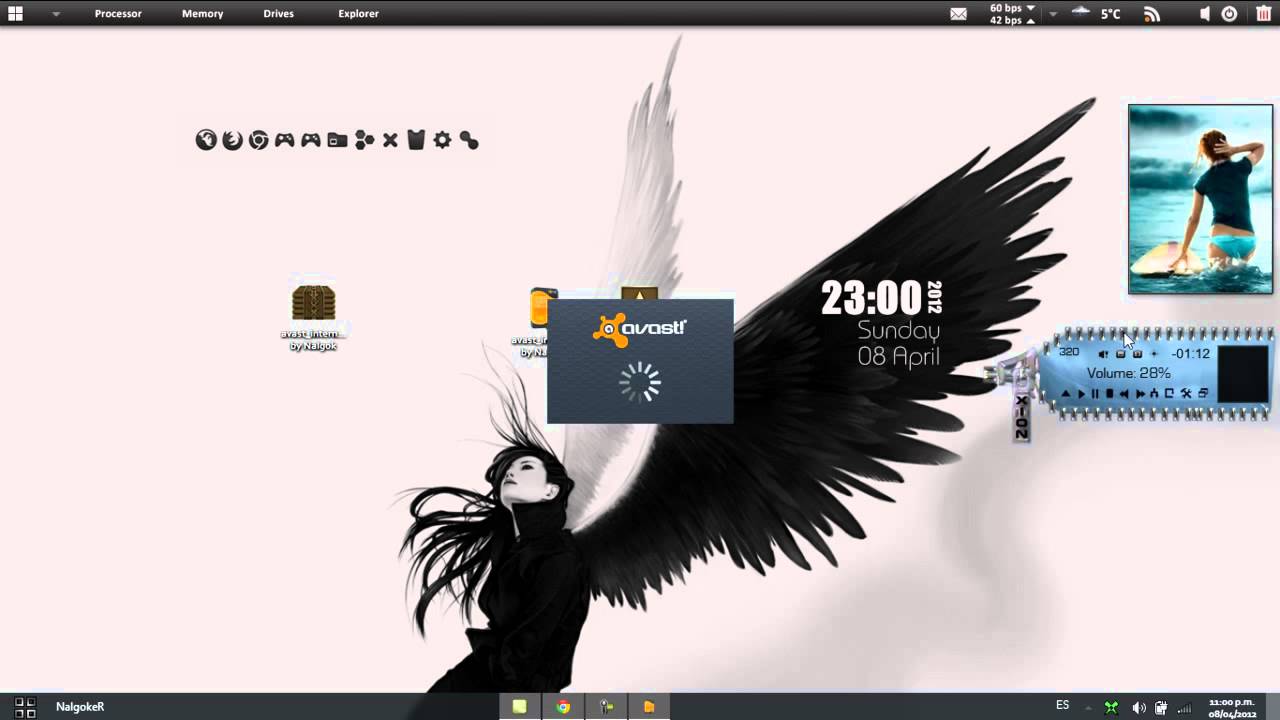Click the black album art box in player
The height and width of the screenshot is (720, 1280).
pos(1243,374)
